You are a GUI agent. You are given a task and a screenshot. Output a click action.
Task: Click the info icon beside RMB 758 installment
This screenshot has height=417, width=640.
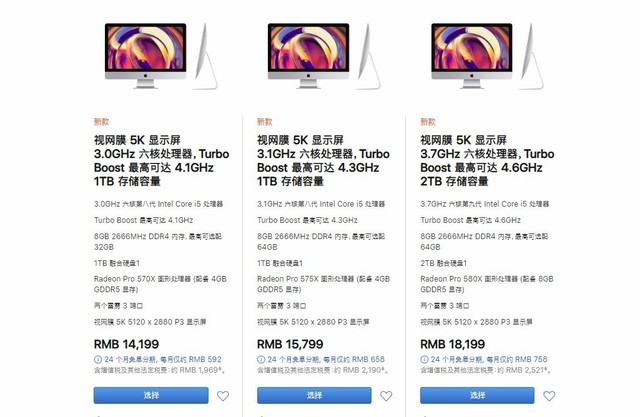click(x=424, y=359)
